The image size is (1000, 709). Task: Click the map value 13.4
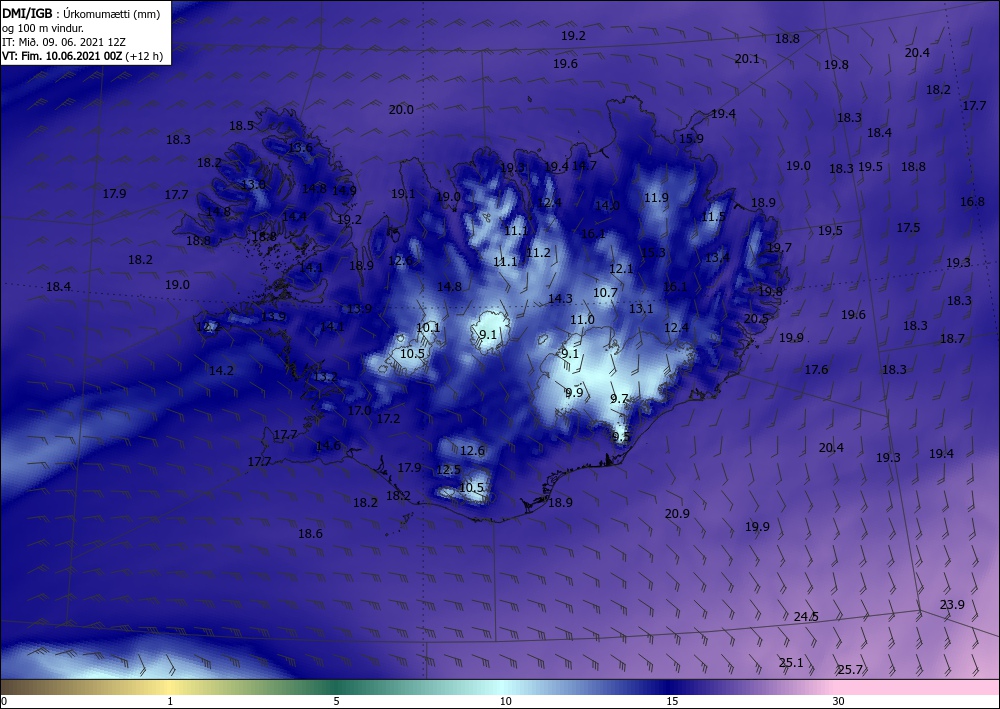coord(717,258)
